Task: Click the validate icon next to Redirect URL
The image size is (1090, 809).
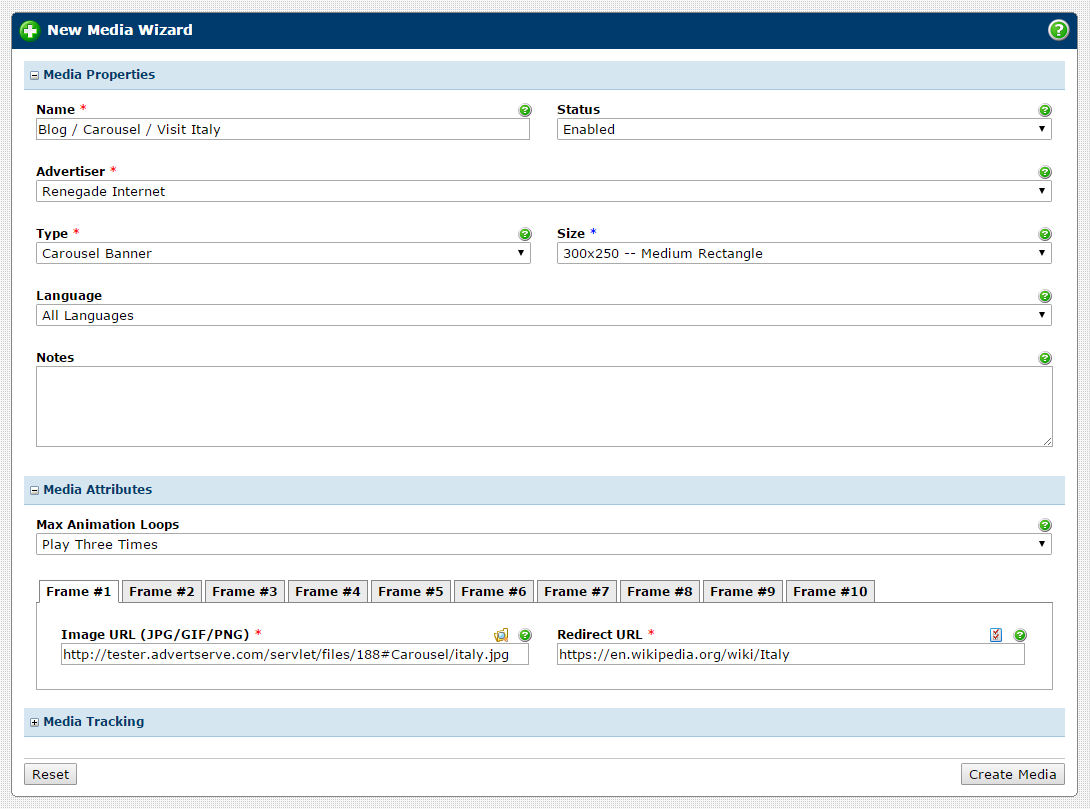Action: [x=995, y=635]
